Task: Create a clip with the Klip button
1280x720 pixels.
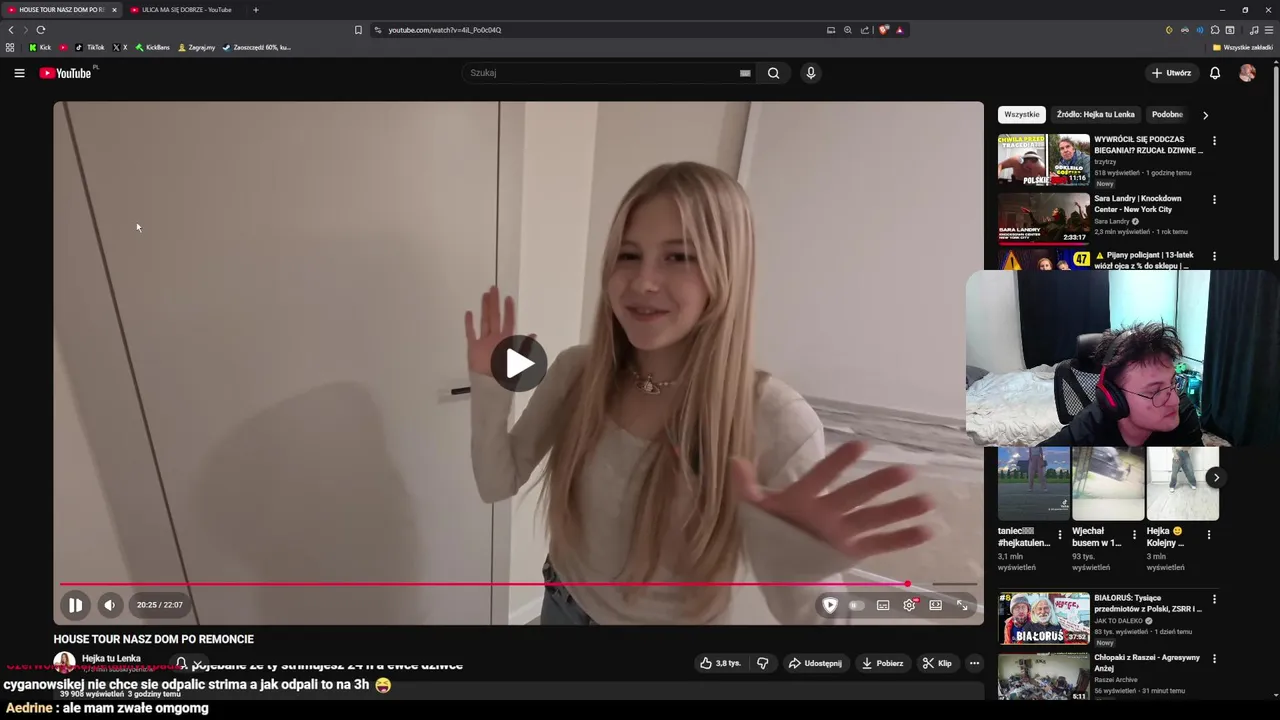Action: click(937, 663)
